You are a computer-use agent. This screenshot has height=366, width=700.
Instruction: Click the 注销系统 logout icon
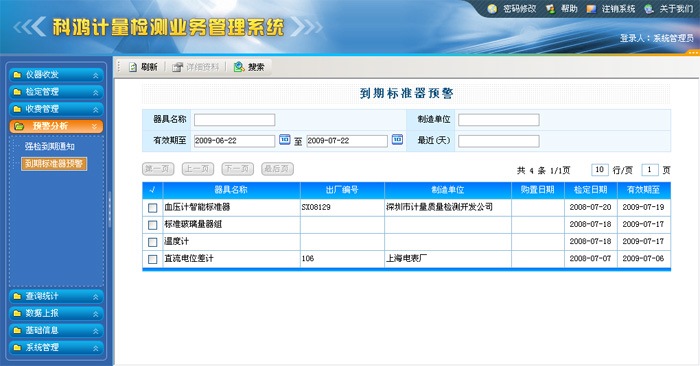pos(591,8)
